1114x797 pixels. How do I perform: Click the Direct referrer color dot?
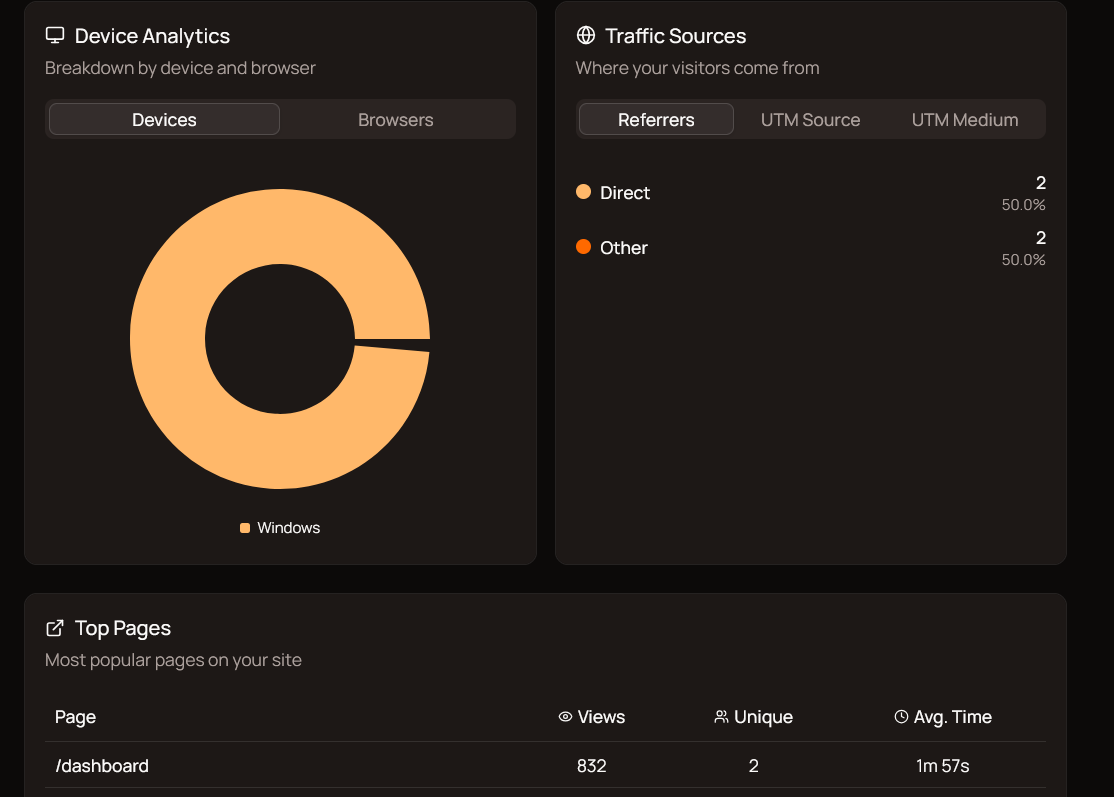(x=583, y=192)
